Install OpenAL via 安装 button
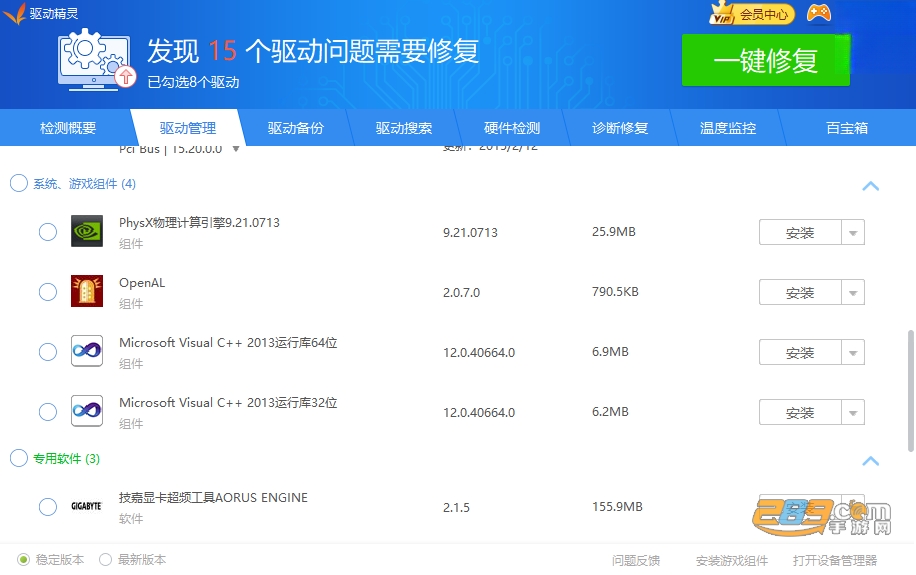Viewport: 916px width, 575px height. pos(800,293)
